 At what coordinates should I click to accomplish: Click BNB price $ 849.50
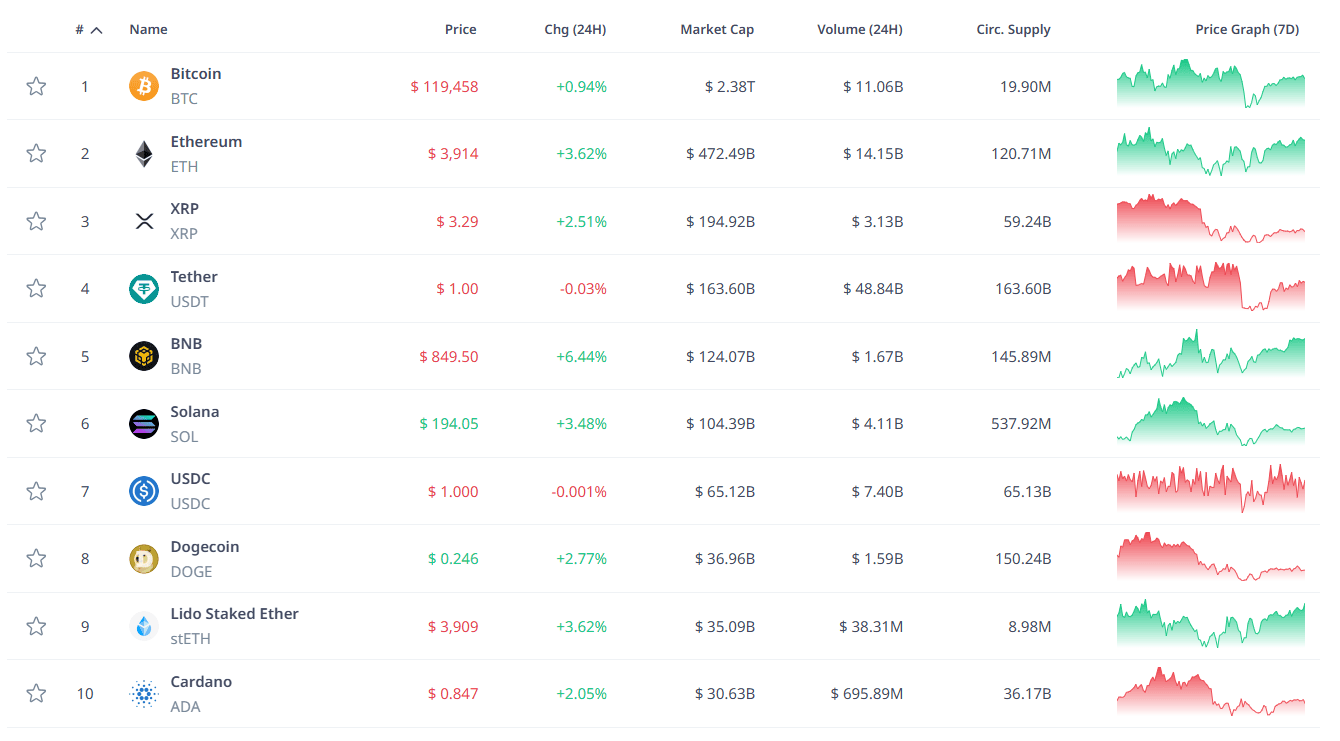click(449, 357)
